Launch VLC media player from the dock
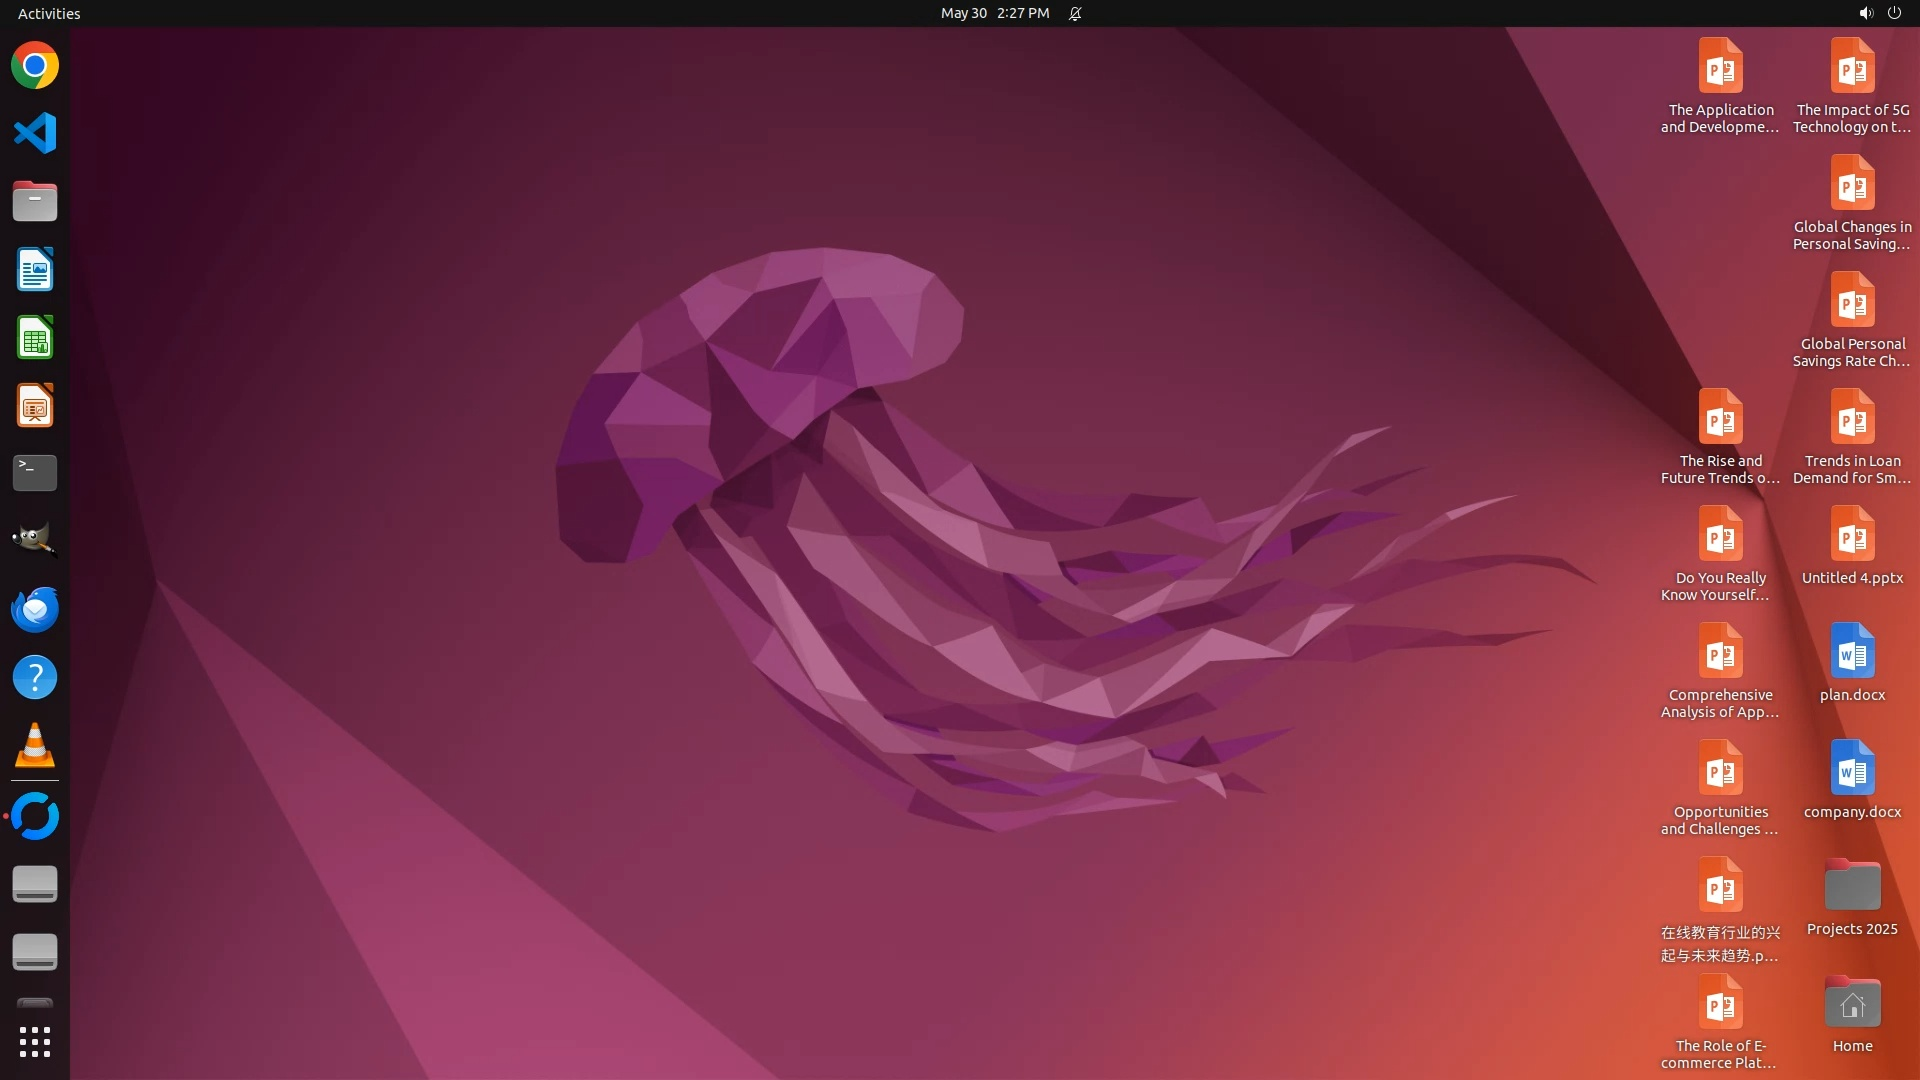Viewport: 1920px width, 1080px height. pyautogui.click(x=35, y=745)
